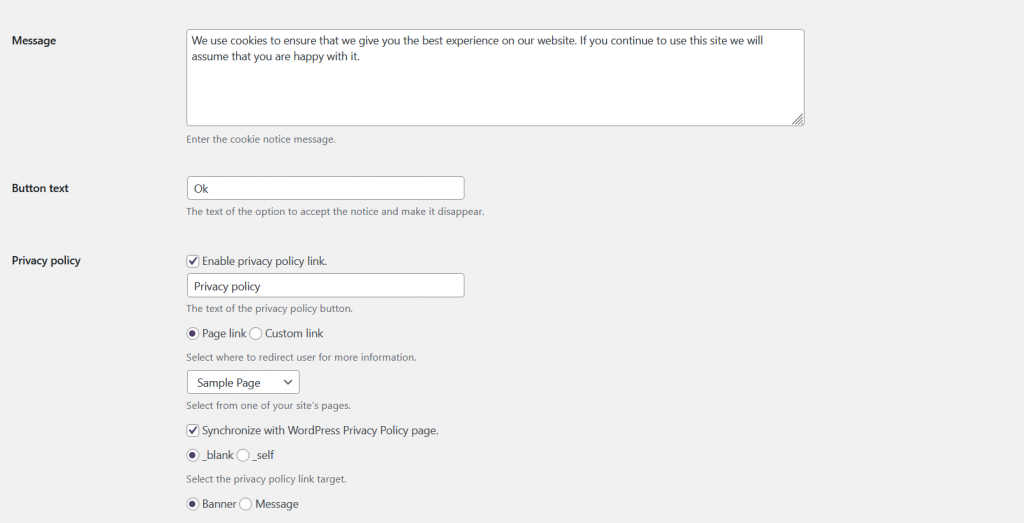Open the Sample Page dropdown
Image resolution: width=1024 pixels, height=523 pixels.
point(243,383)
